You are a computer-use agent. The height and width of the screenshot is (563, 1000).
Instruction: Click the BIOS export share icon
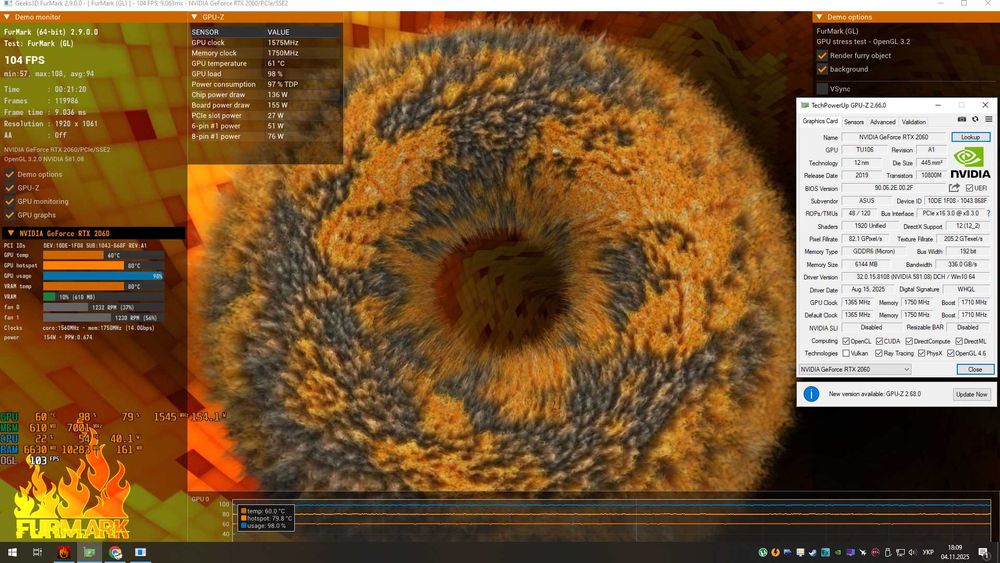pos(954,187)
